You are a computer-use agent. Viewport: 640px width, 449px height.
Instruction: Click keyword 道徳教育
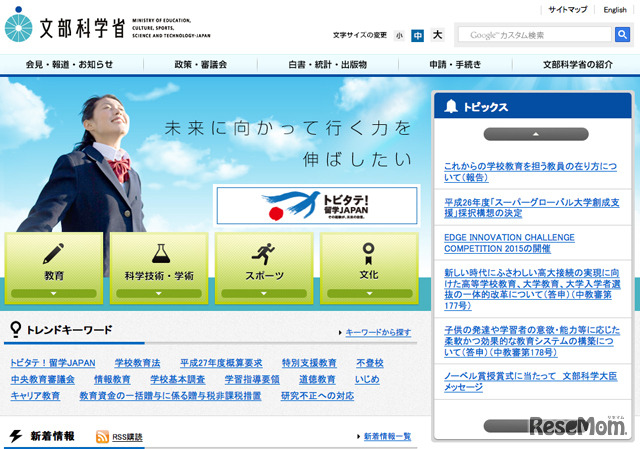[317, 379]
